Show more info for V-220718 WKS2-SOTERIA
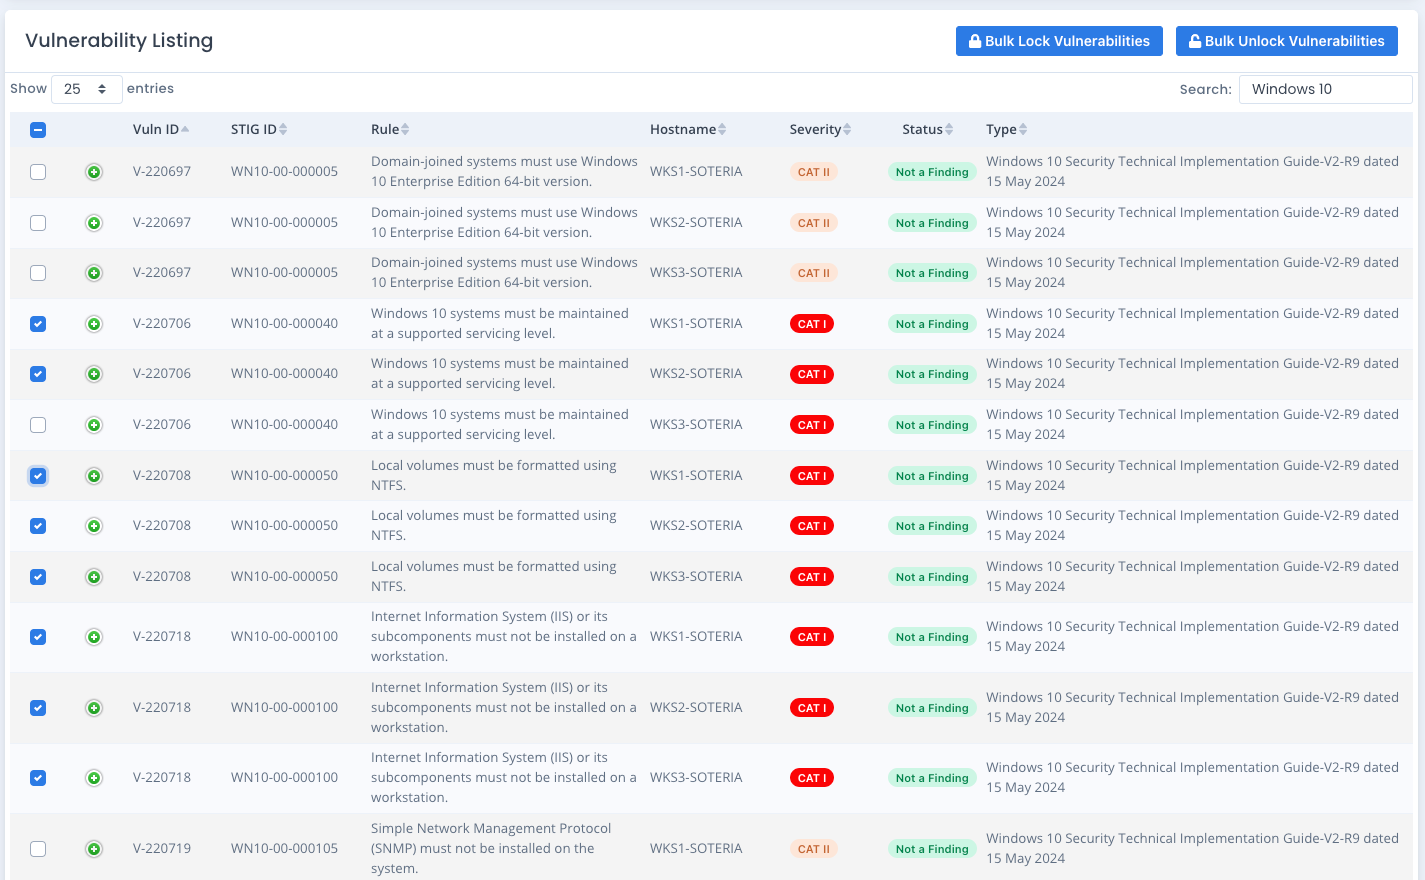Screen dimensions: 1425x880 coord(94,708)
